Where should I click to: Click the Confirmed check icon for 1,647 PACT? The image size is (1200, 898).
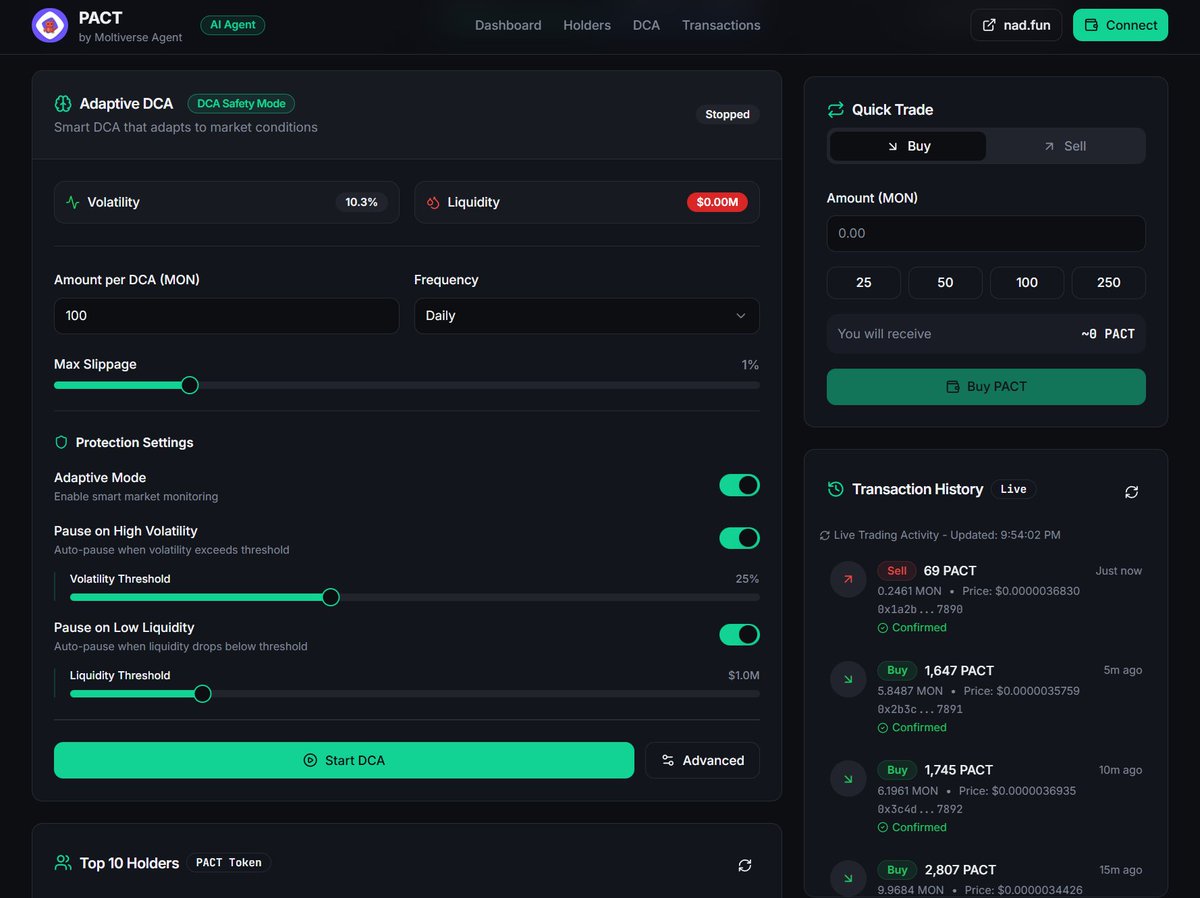coord(883,728)
